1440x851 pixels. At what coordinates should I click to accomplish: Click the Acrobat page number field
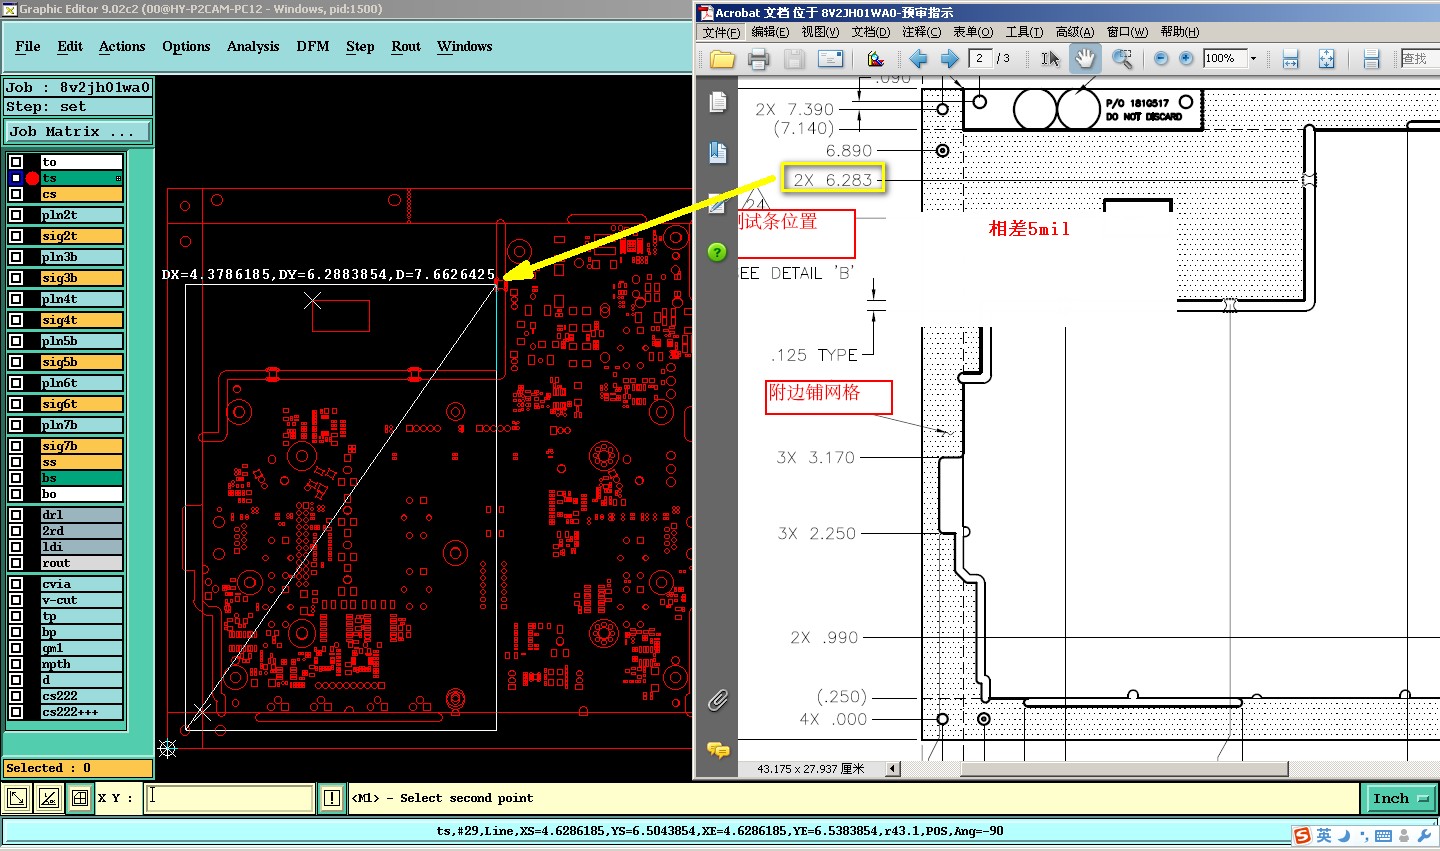[980, 58]
